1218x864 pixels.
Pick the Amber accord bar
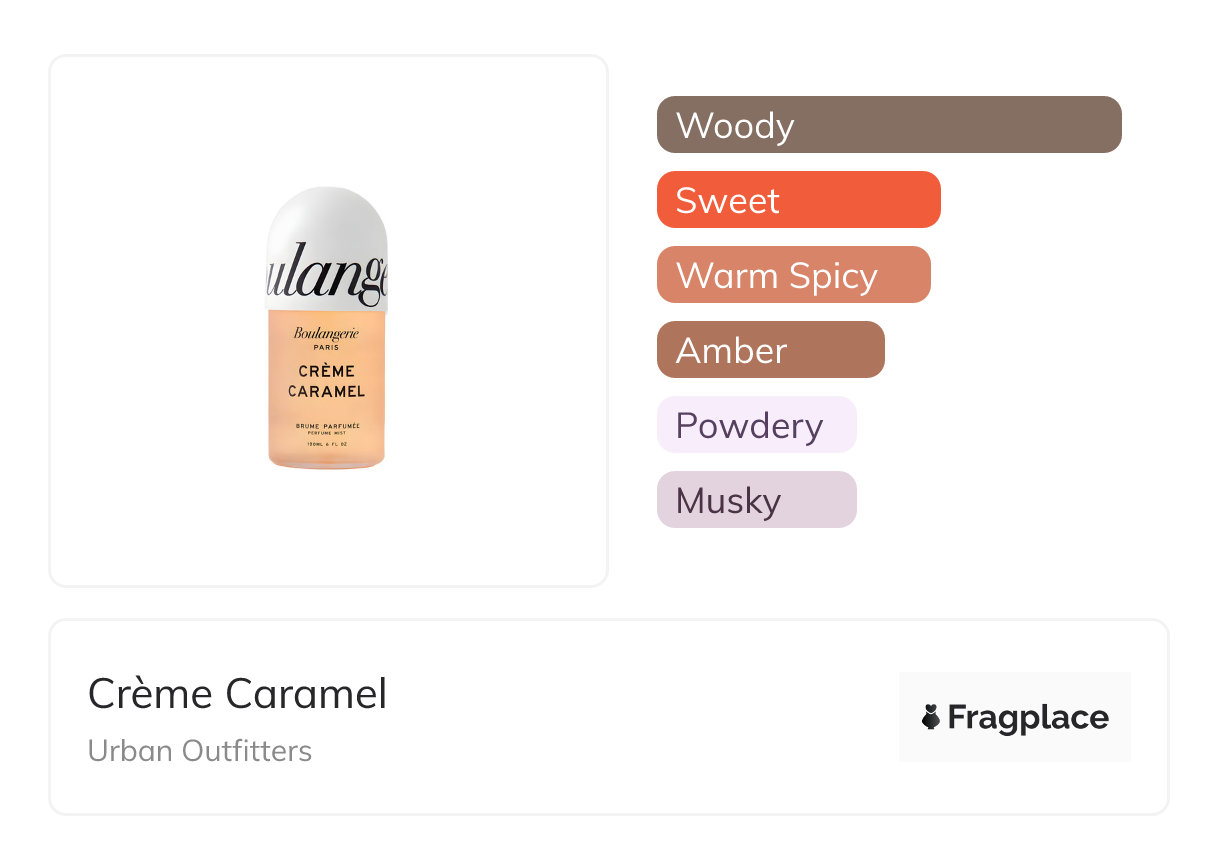(770, 350)
